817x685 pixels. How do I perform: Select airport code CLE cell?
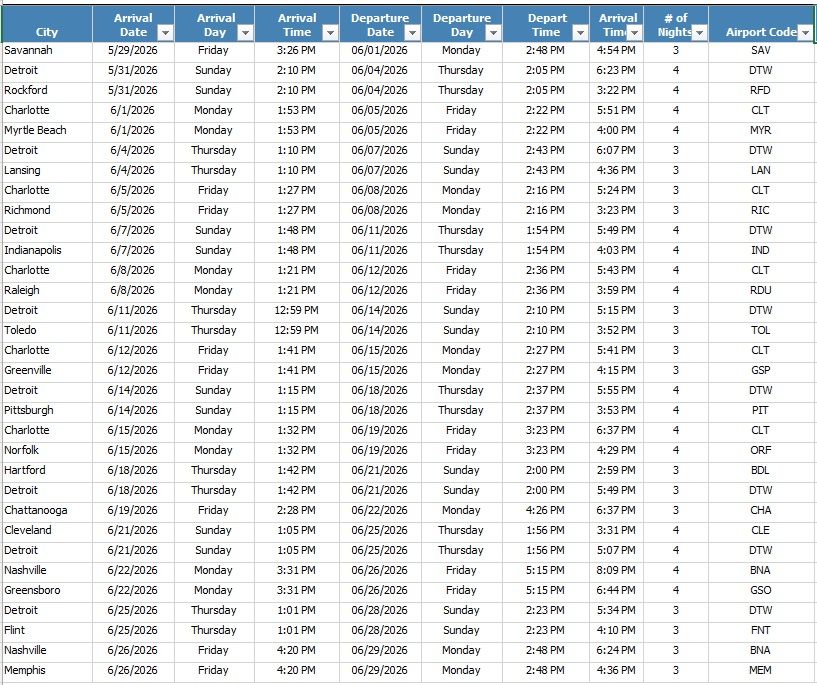click(x=761, y=530)
